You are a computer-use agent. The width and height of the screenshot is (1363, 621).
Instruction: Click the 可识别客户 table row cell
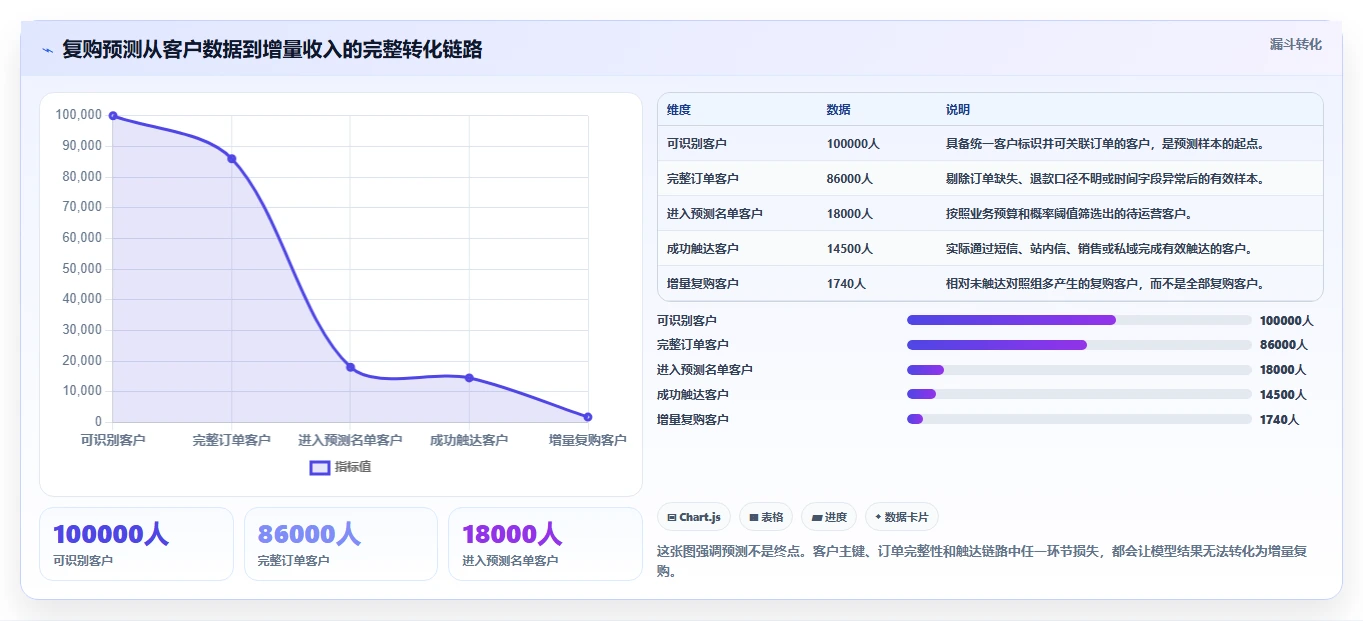[697, 144]
